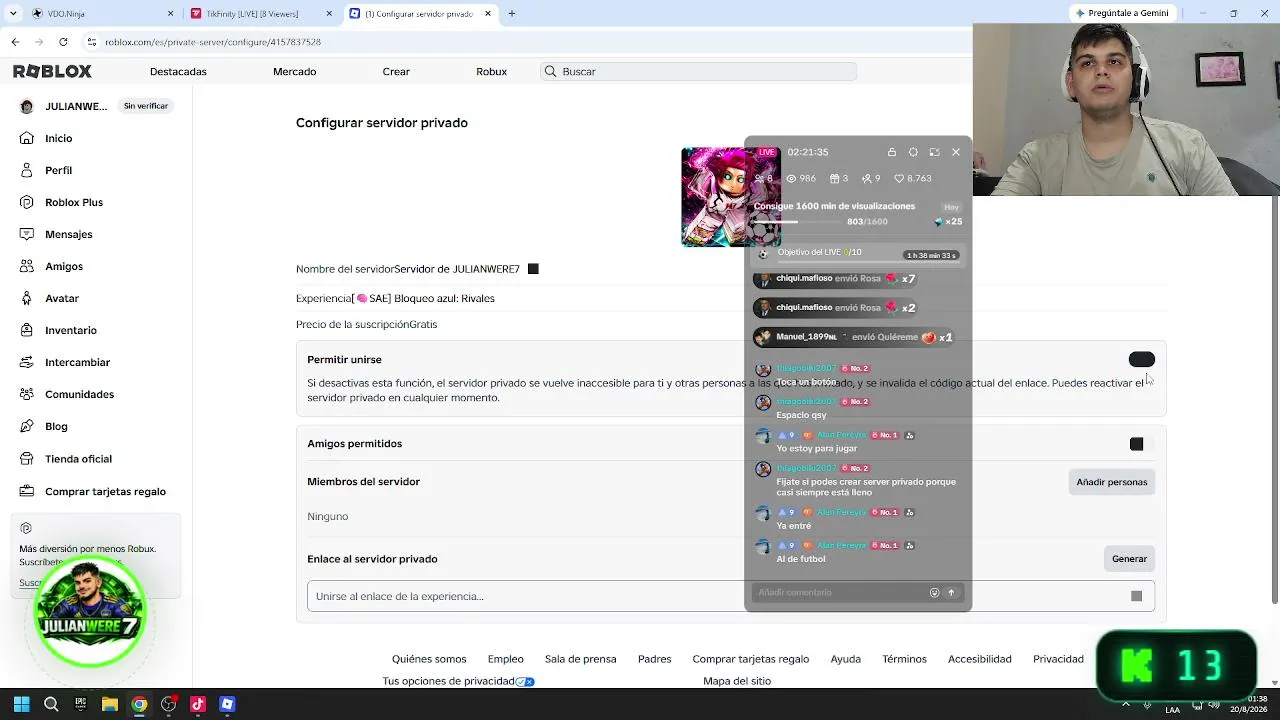Viewport: 1280px width, 720px height.
Task: Open the Quiénes somos footer link
Action: 429,659
